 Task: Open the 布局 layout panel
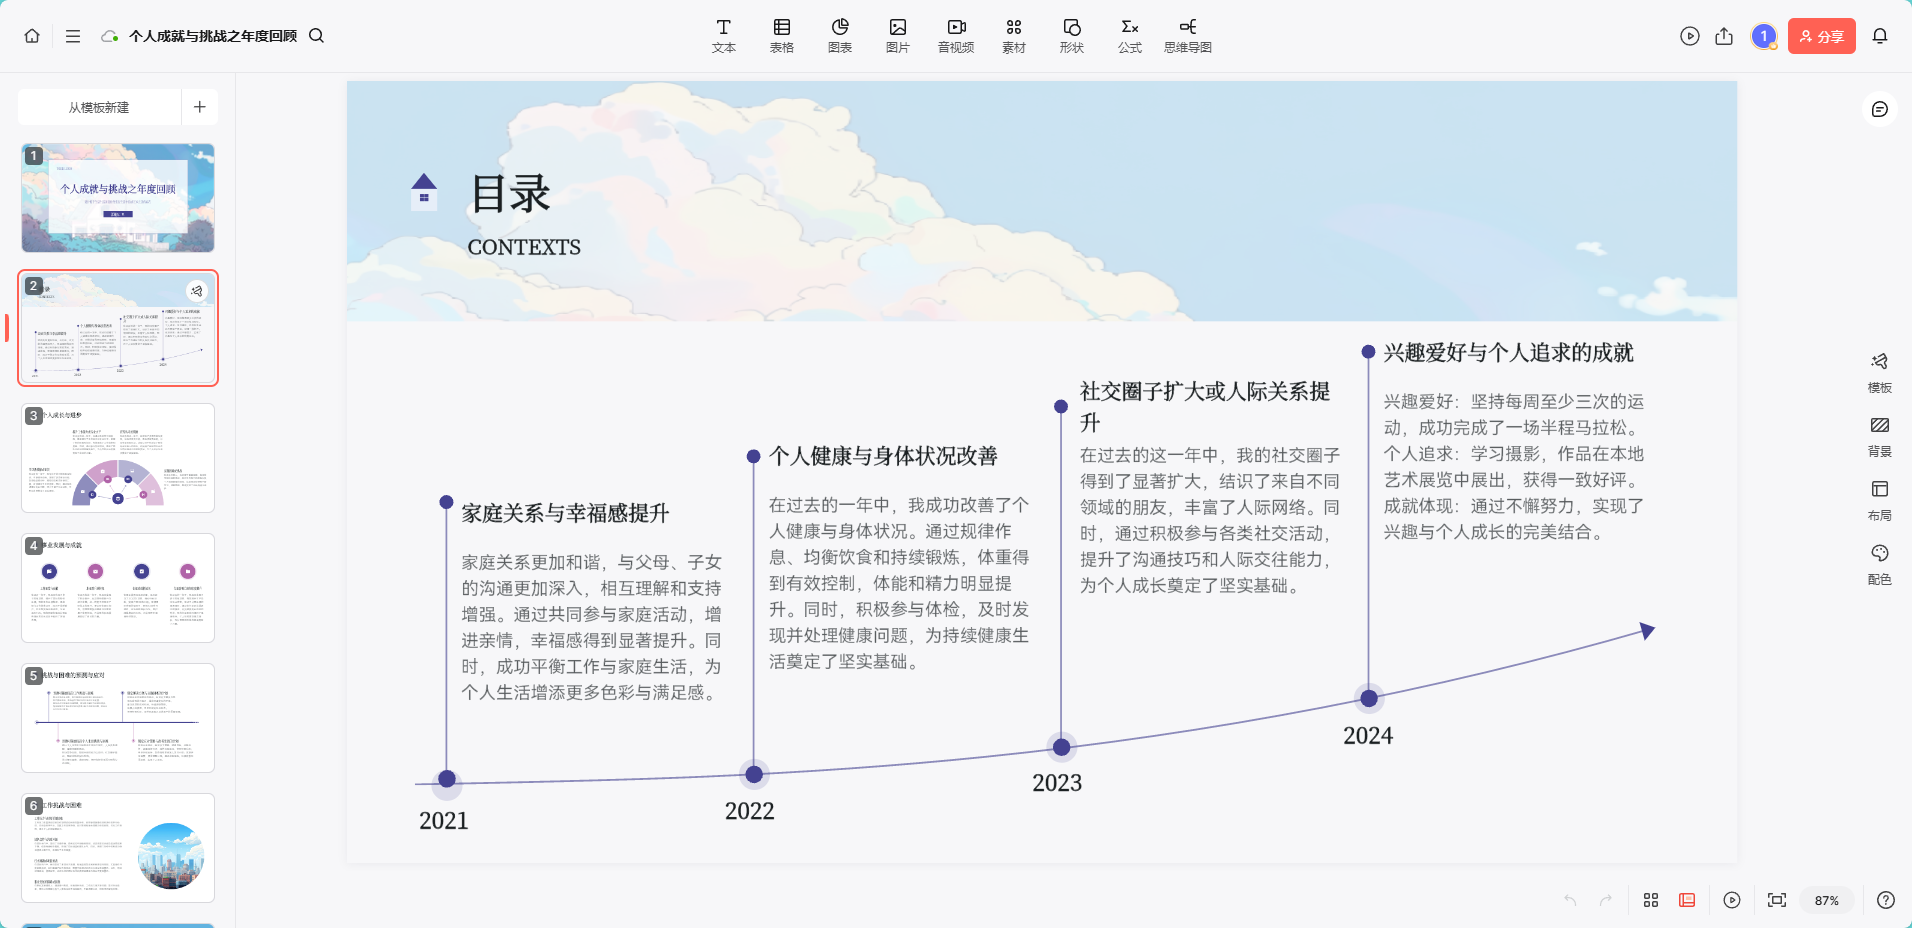point(1880,500)
